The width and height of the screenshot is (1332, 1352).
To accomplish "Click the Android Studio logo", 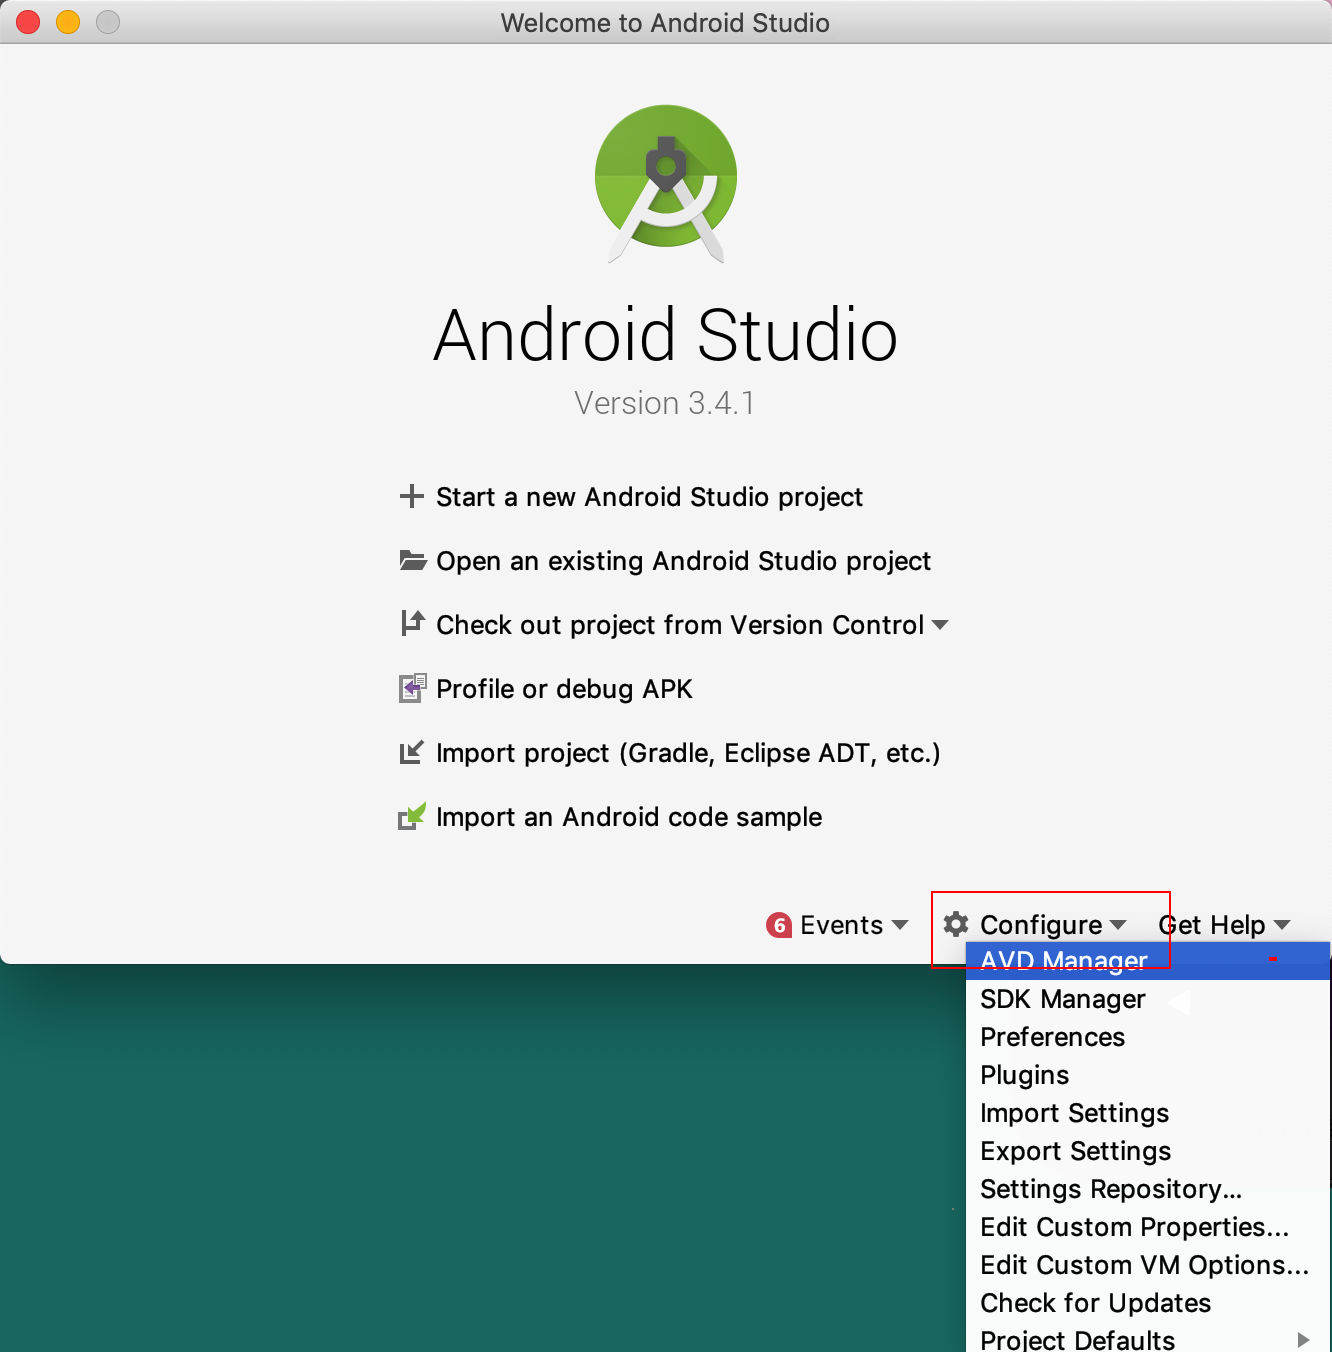I will point(666,184).
